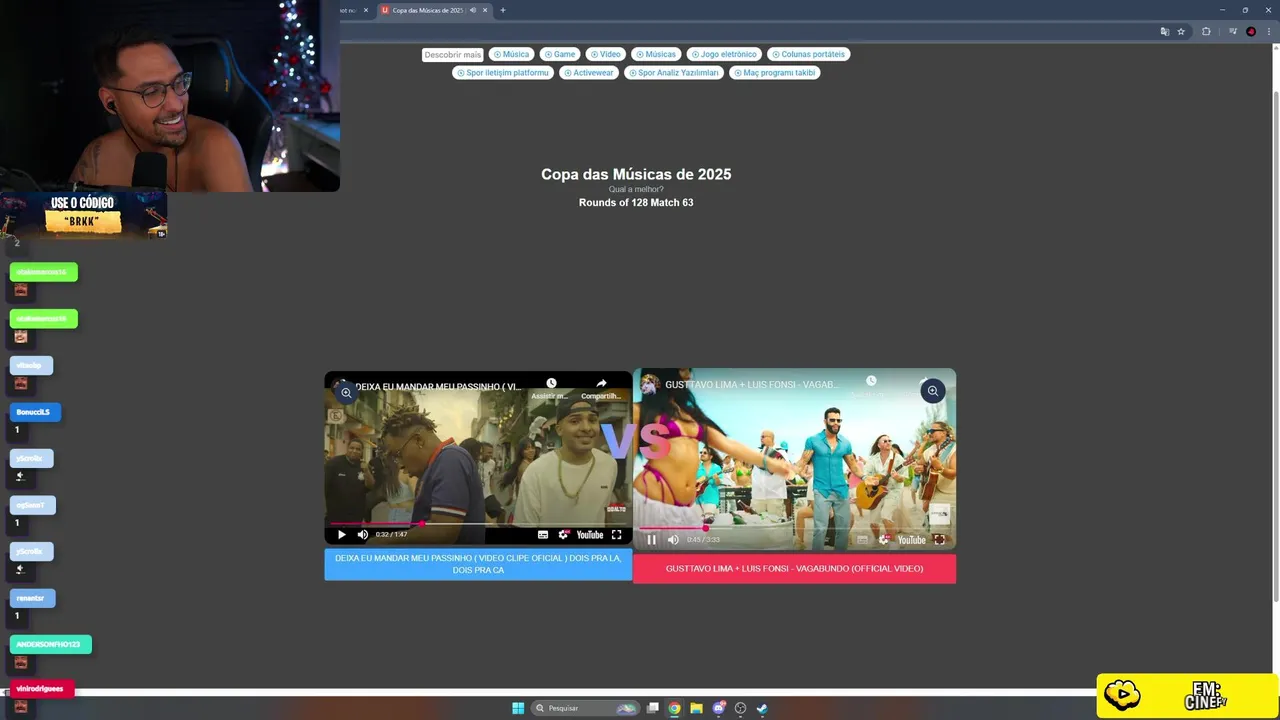Open a new browser tab
The width and height of the screenshot is (1280, 720).
[x=503, y=10]
